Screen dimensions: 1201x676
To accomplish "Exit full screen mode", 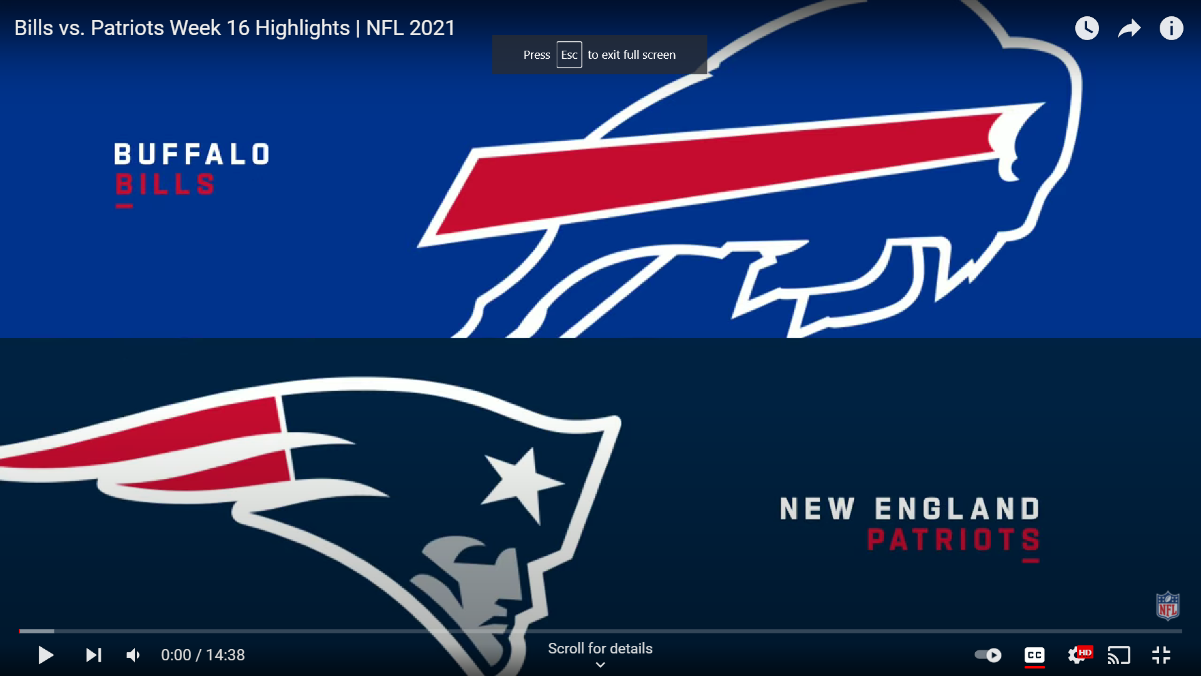I will 1161,655.
